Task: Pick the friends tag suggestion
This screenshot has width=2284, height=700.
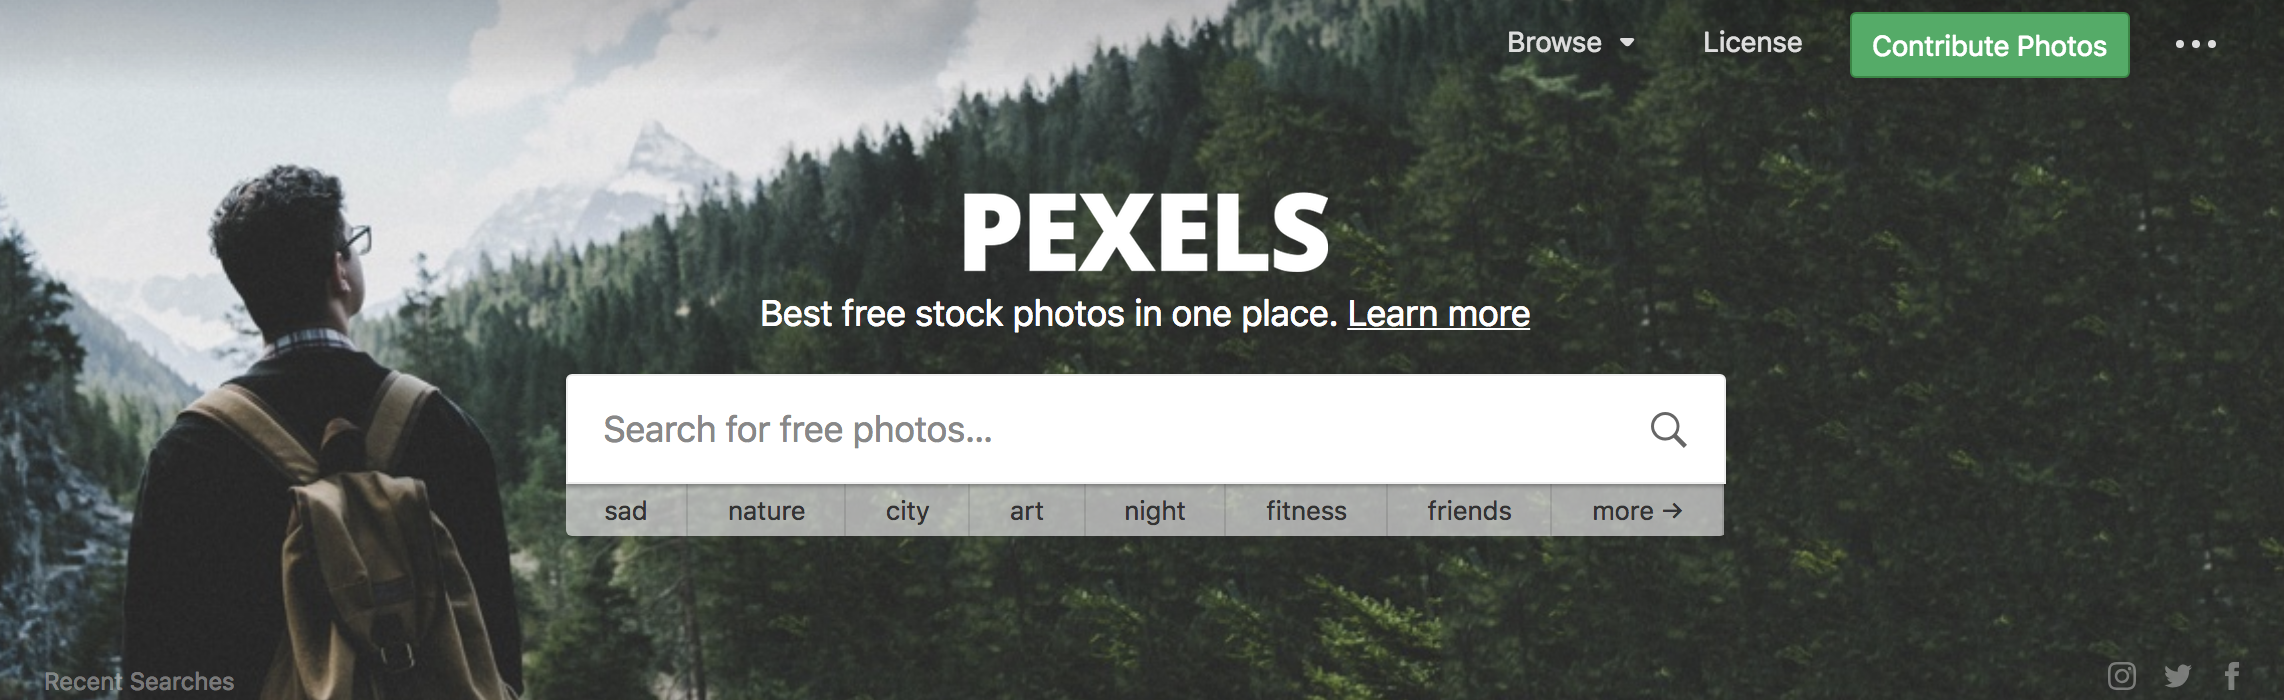Action: [1469, 511]
